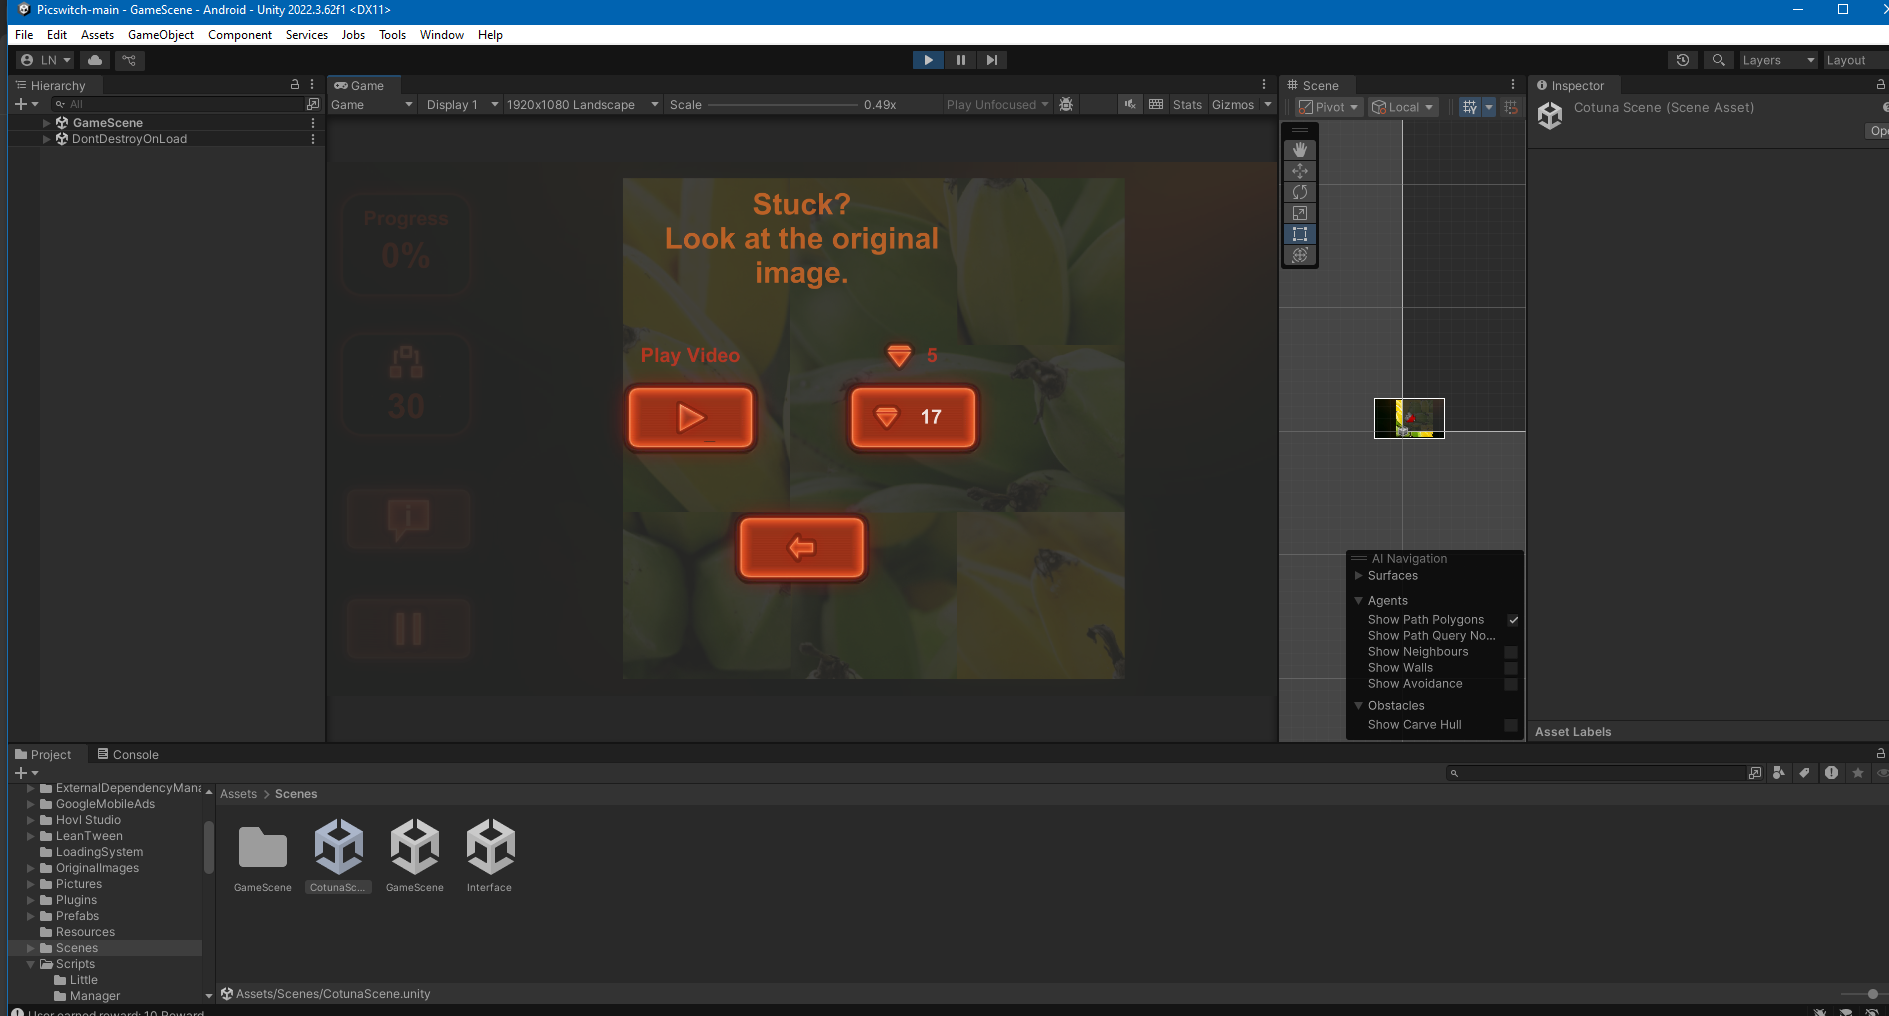Click the Hierarchy create plus button
The width and height of the screenshot is (1889, 1016).
click(21, 104)
